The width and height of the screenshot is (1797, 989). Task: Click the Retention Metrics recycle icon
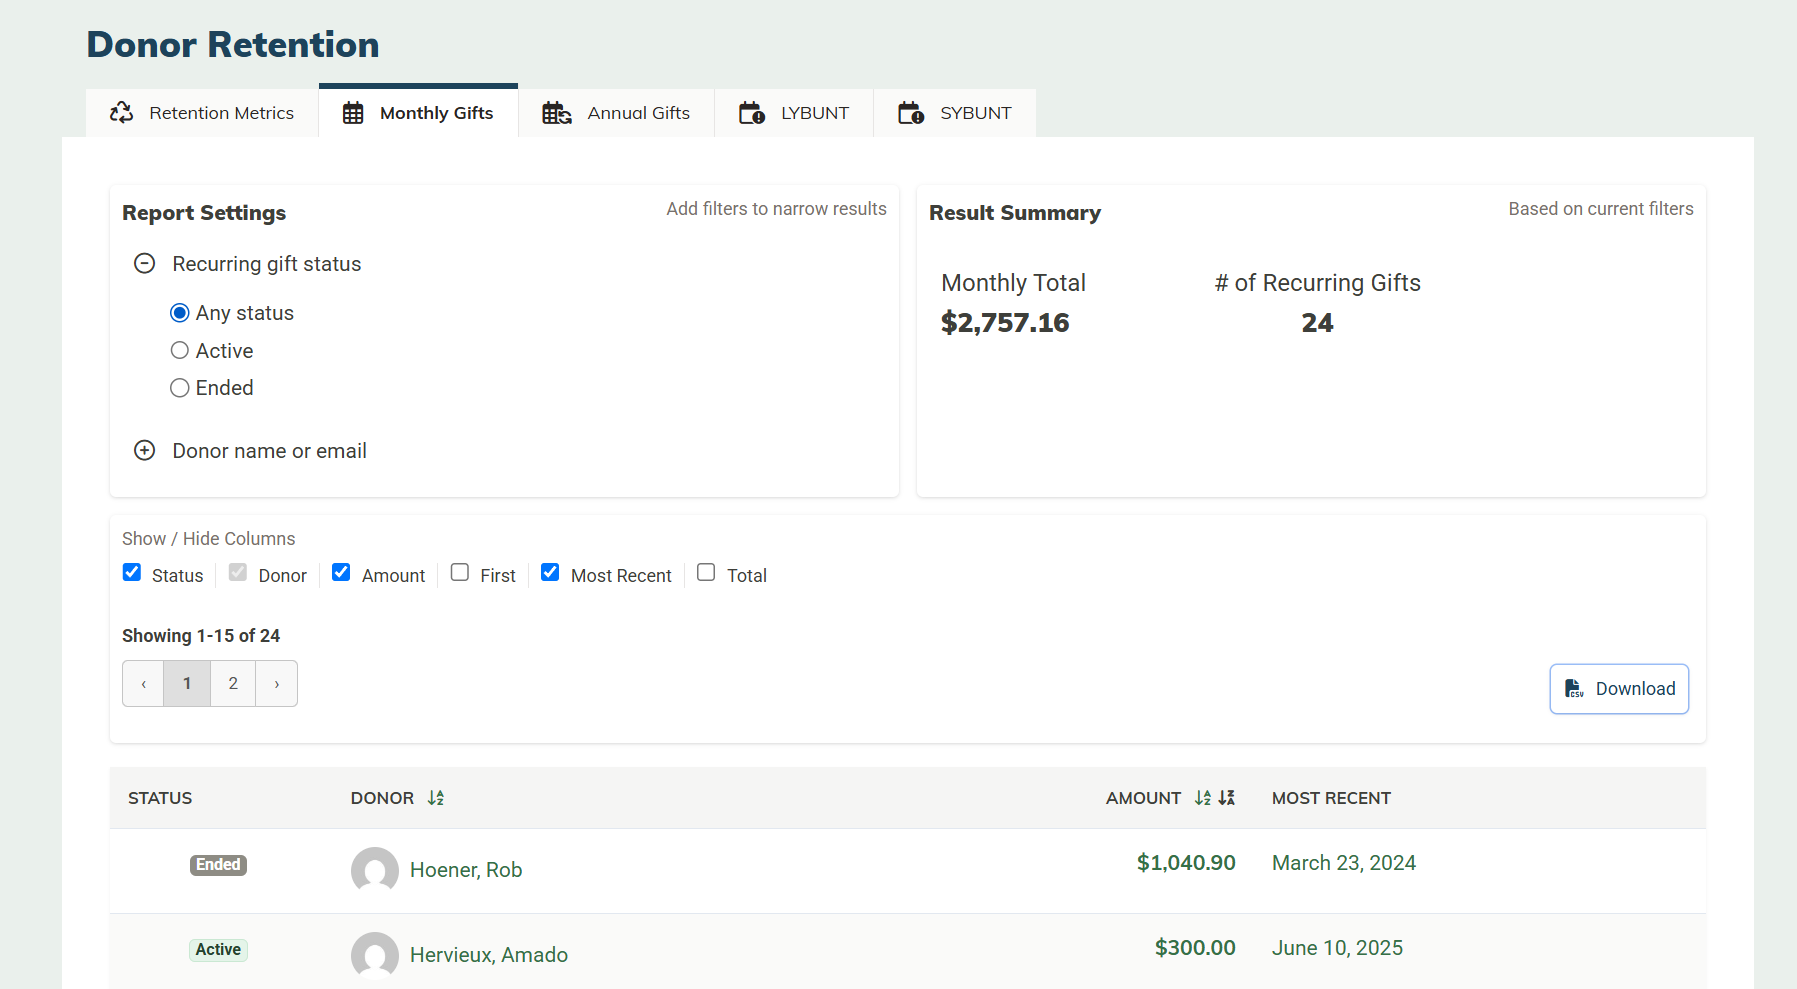point(122,113)
